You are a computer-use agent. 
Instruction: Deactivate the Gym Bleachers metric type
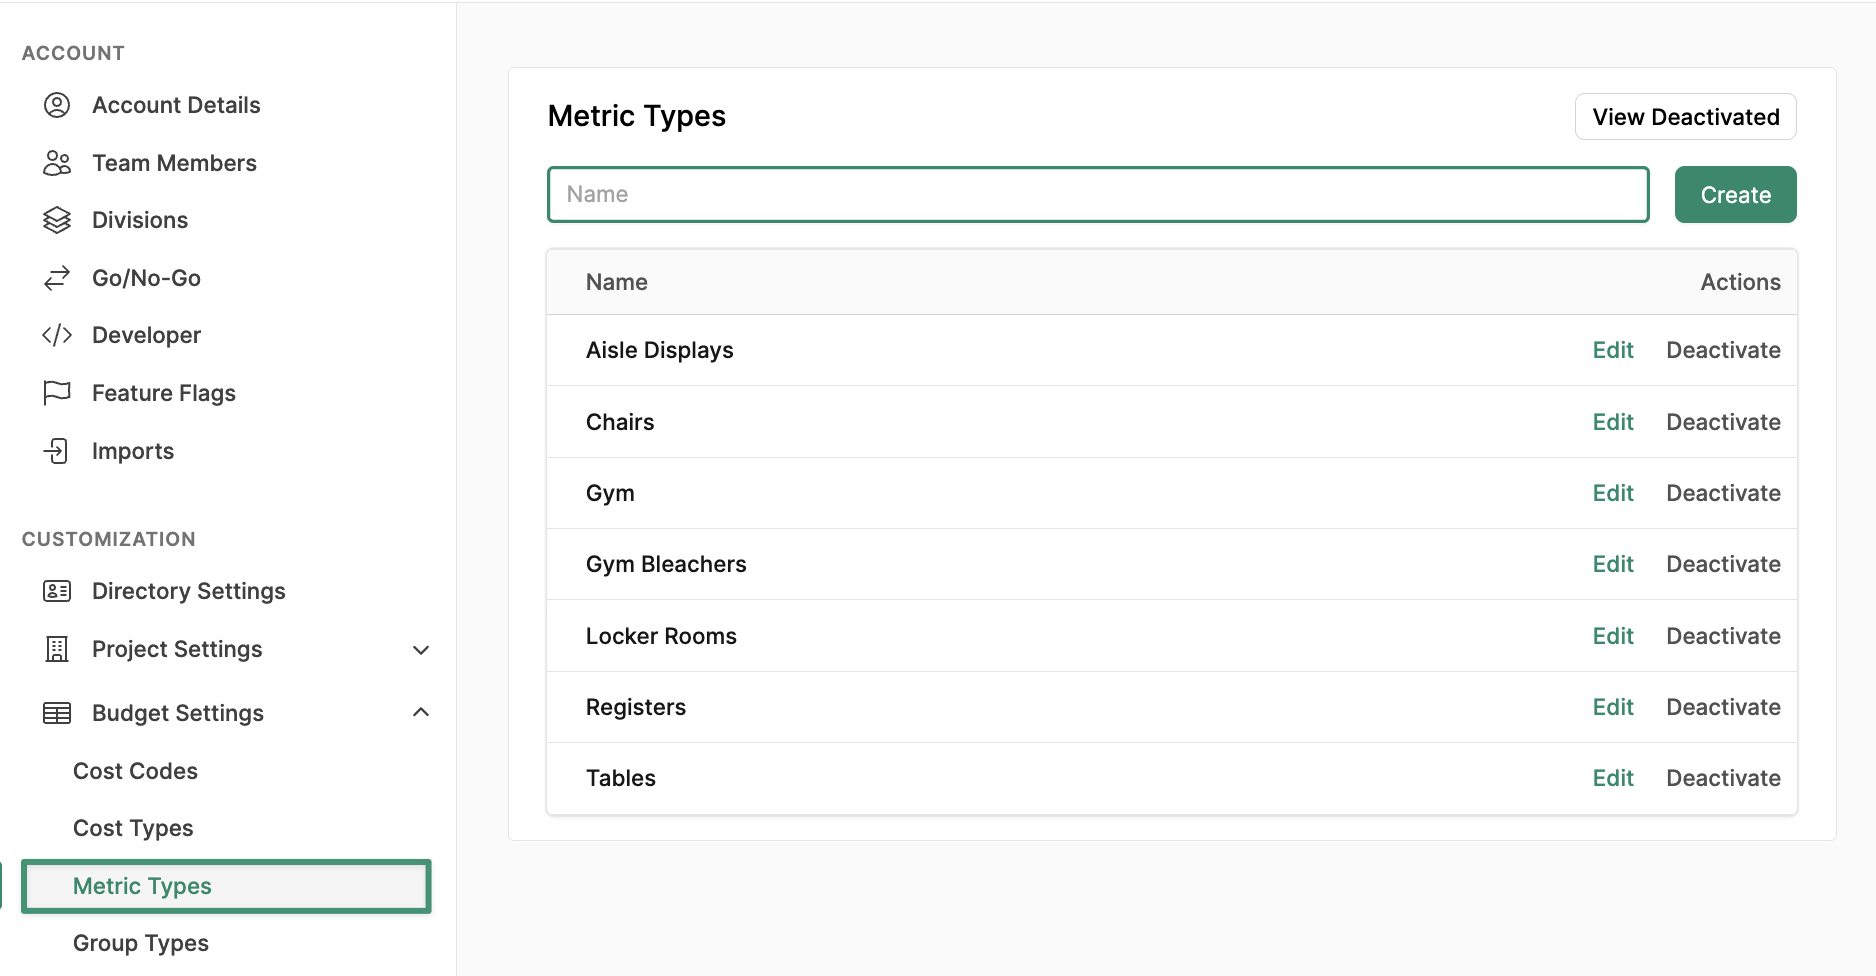(1723, 564)
